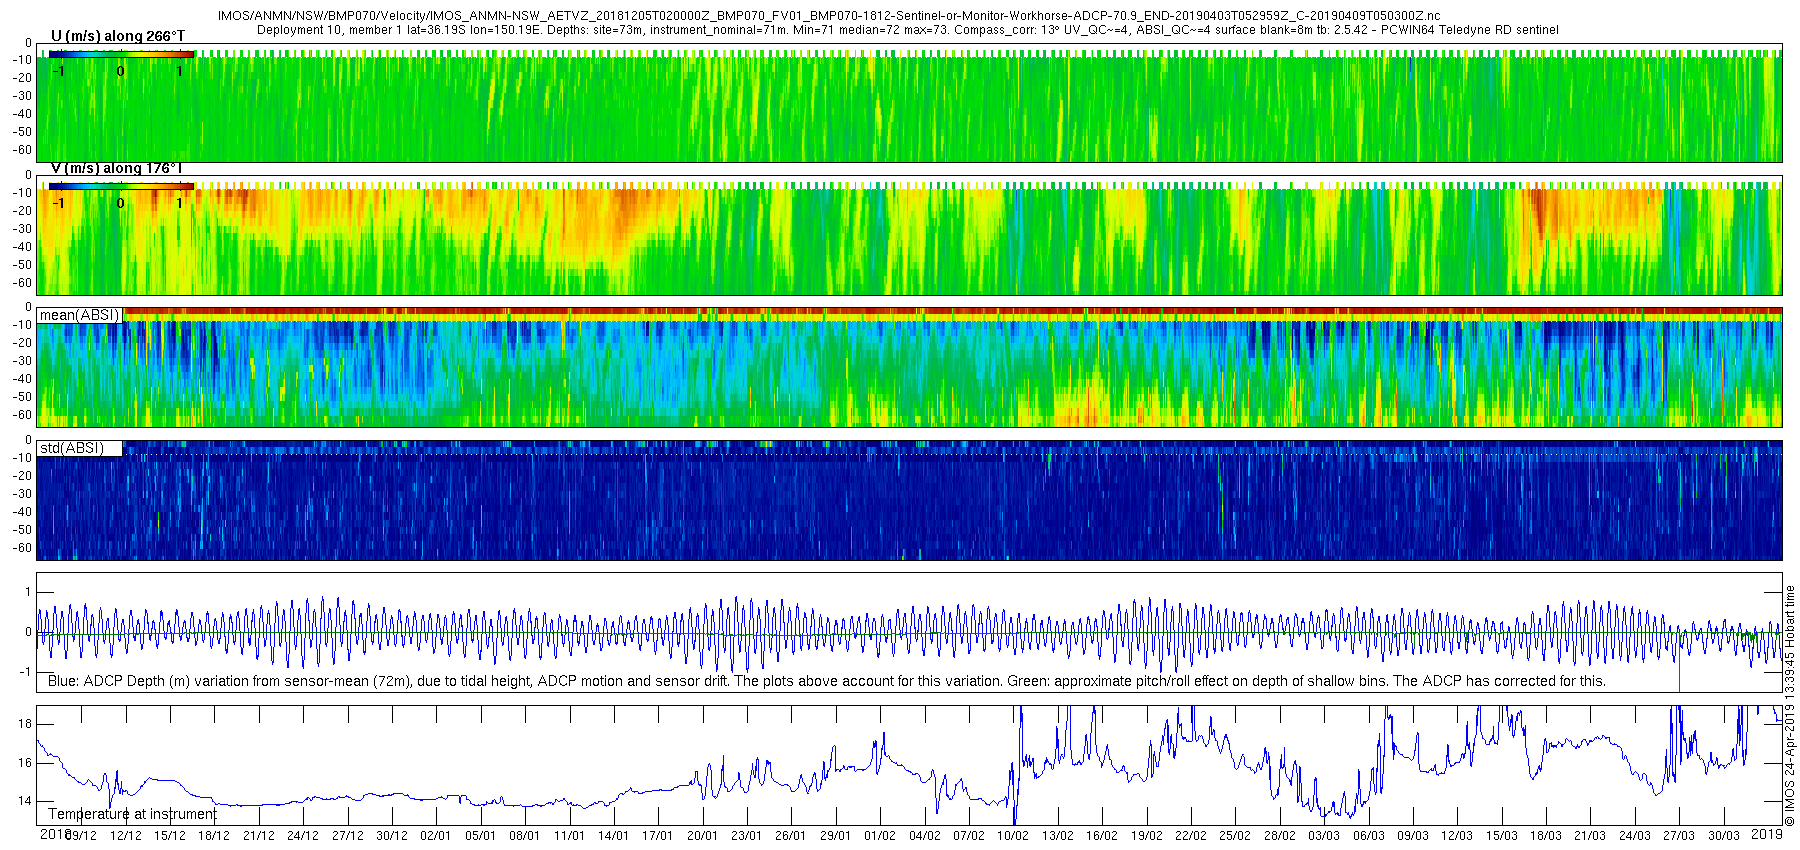Click the '30/12' date tick label

tap(392, 836)
